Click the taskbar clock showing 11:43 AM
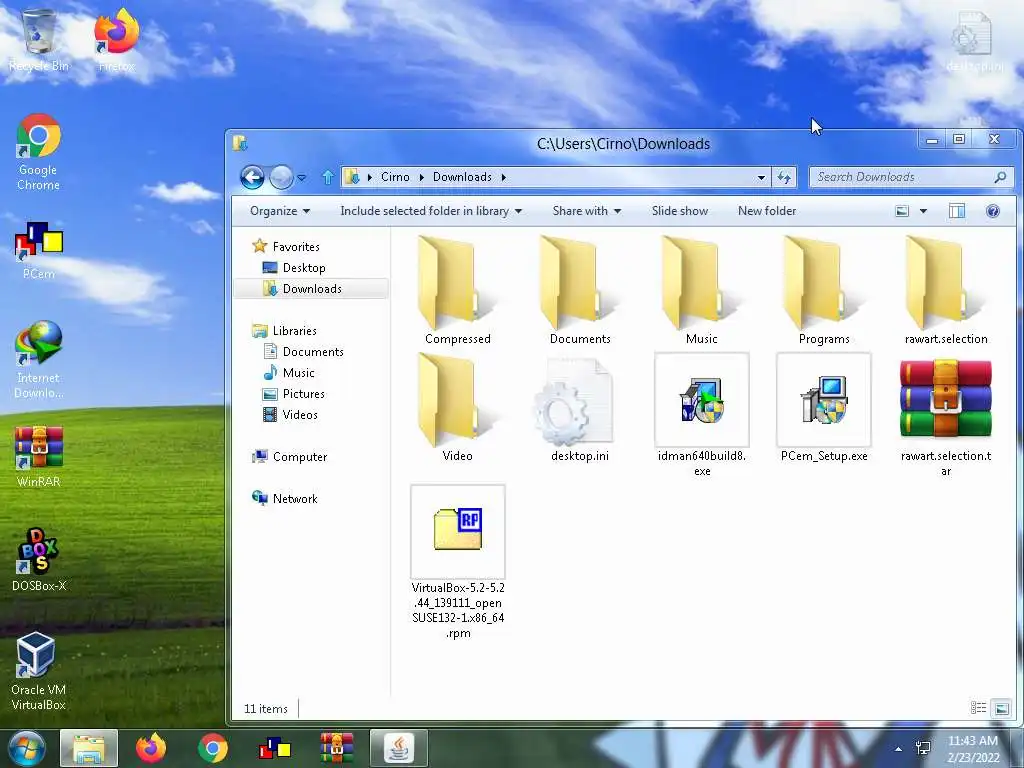This screenshot has height=768, width=1024. [973, 749]
